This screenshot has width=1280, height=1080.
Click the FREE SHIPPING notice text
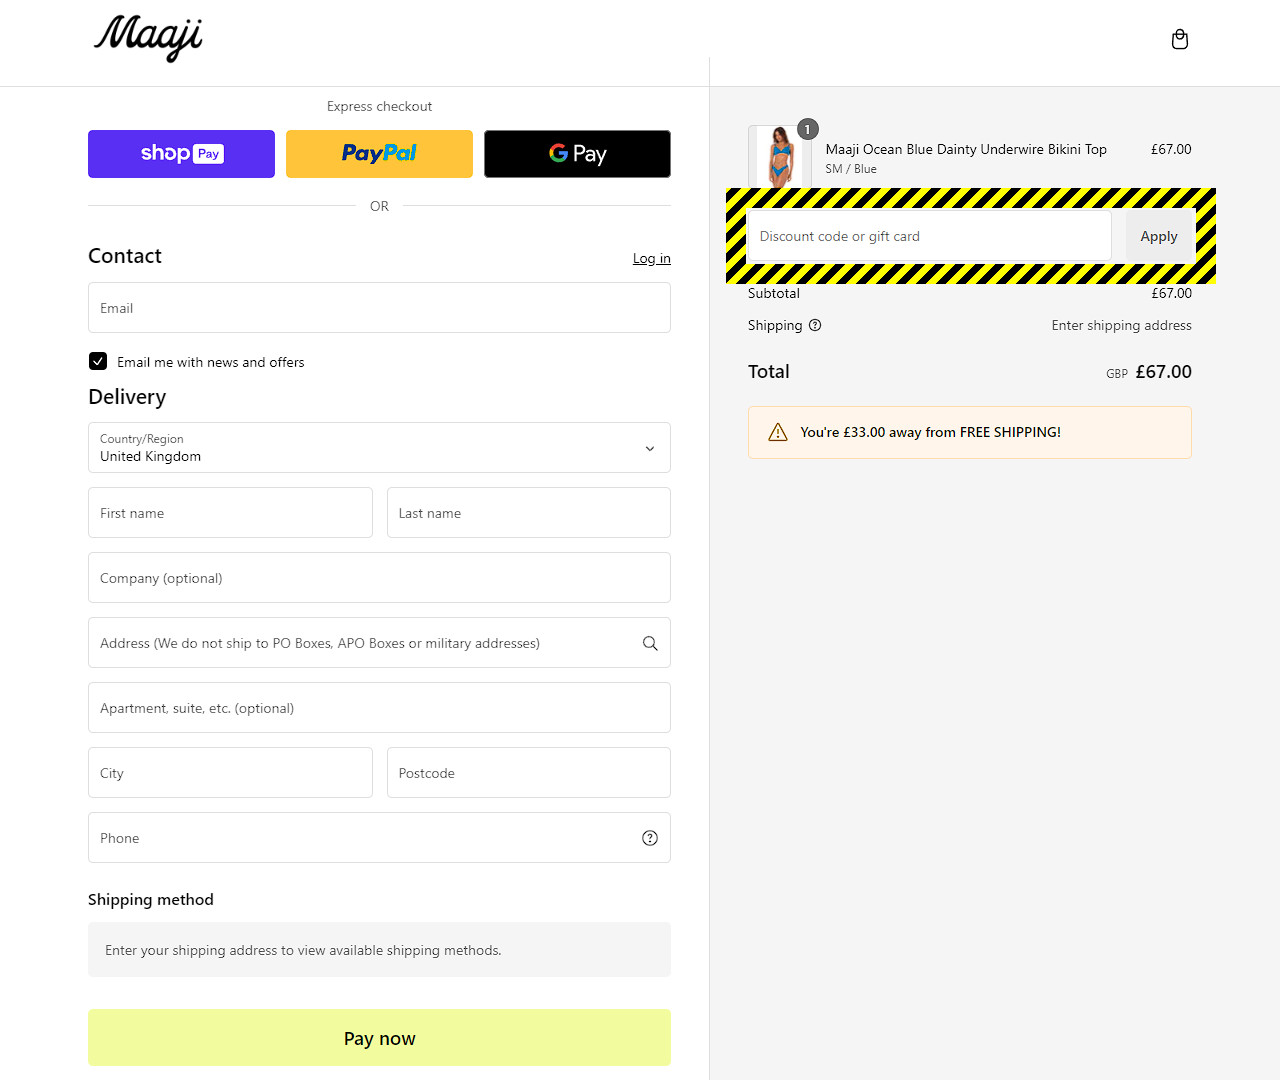point(930,432)
